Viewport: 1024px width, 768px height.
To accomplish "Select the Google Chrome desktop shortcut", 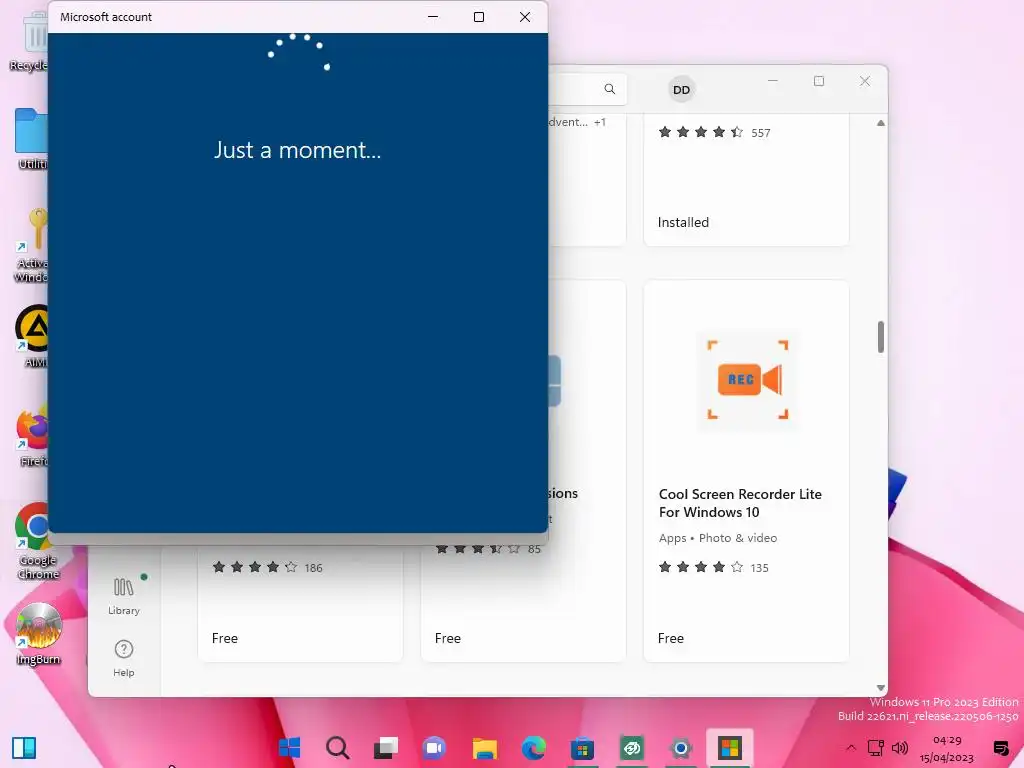I will point(36,541).
